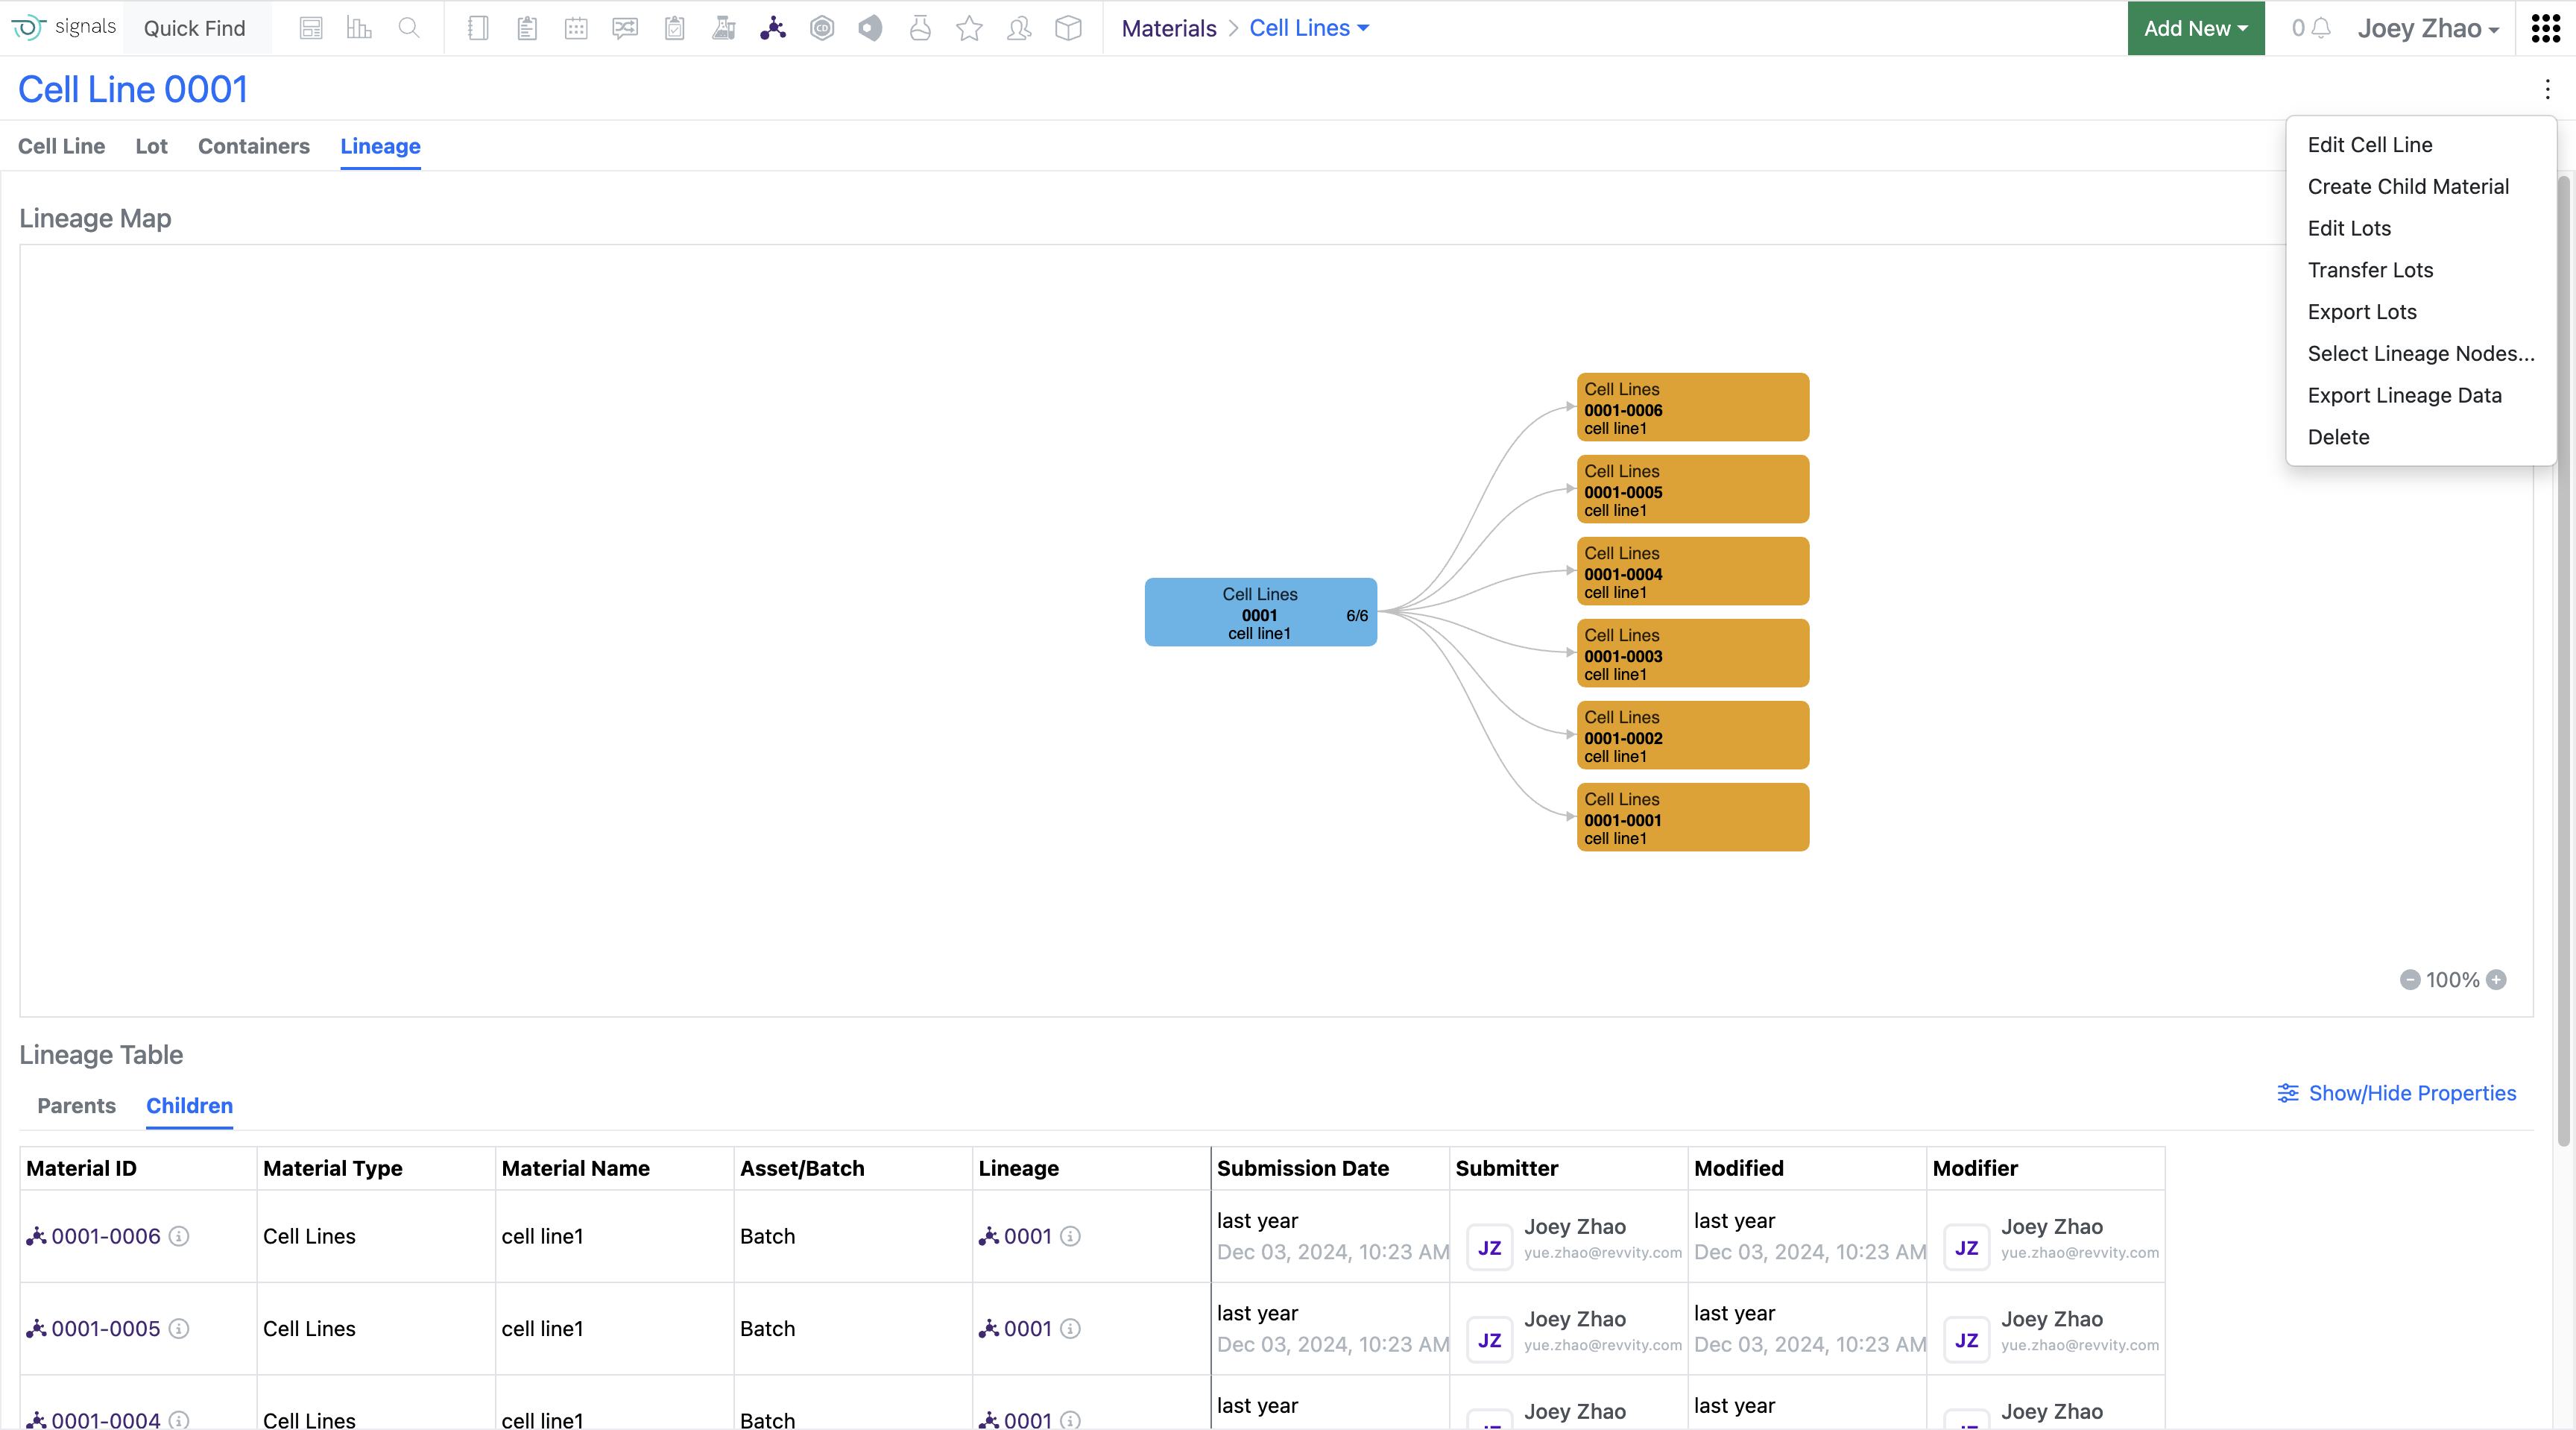This screenshot has height=1430, width=2576.
Task: Choose Create Child Material from menu
Action: (x=2420, y=187)
